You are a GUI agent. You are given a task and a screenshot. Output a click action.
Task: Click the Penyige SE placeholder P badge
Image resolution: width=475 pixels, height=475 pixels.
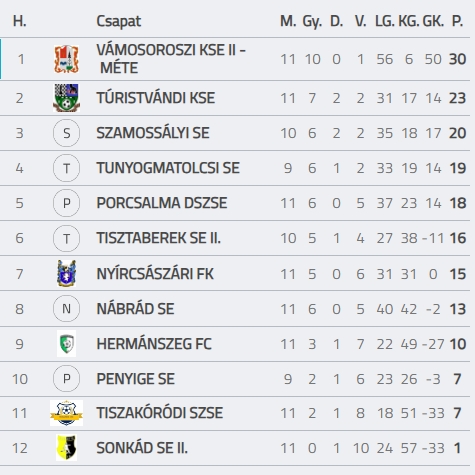66,379
